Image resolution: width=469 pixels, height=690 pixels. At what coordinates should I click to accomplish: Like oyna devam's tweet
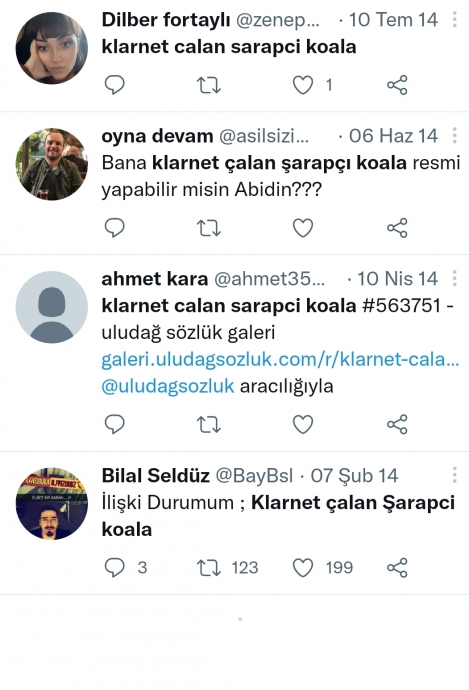303,228
